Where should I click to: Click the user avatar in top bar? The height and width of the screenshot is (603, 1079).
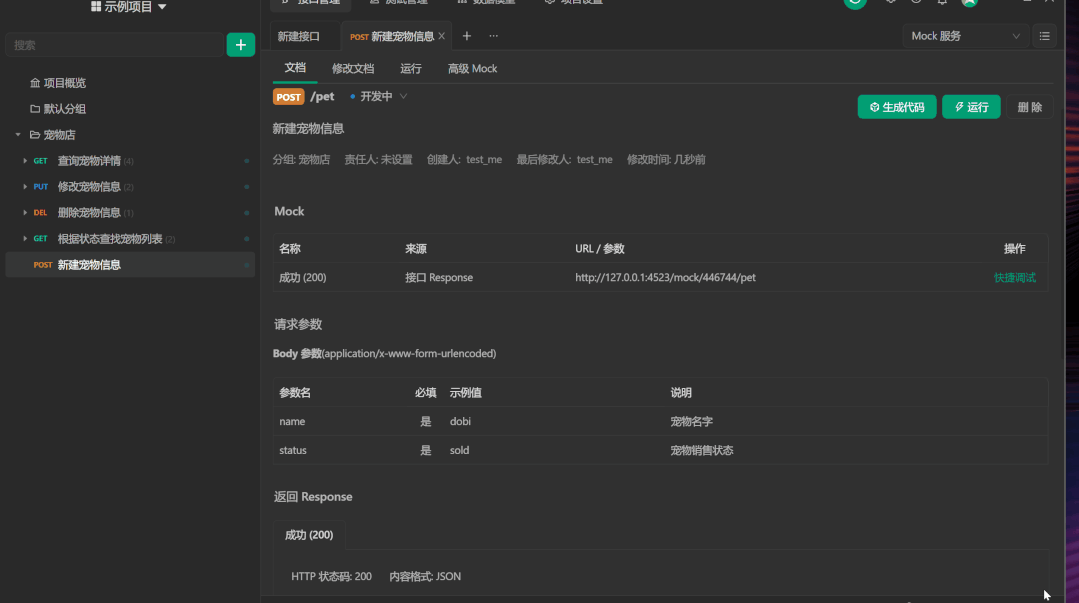(x=967, y=3)
